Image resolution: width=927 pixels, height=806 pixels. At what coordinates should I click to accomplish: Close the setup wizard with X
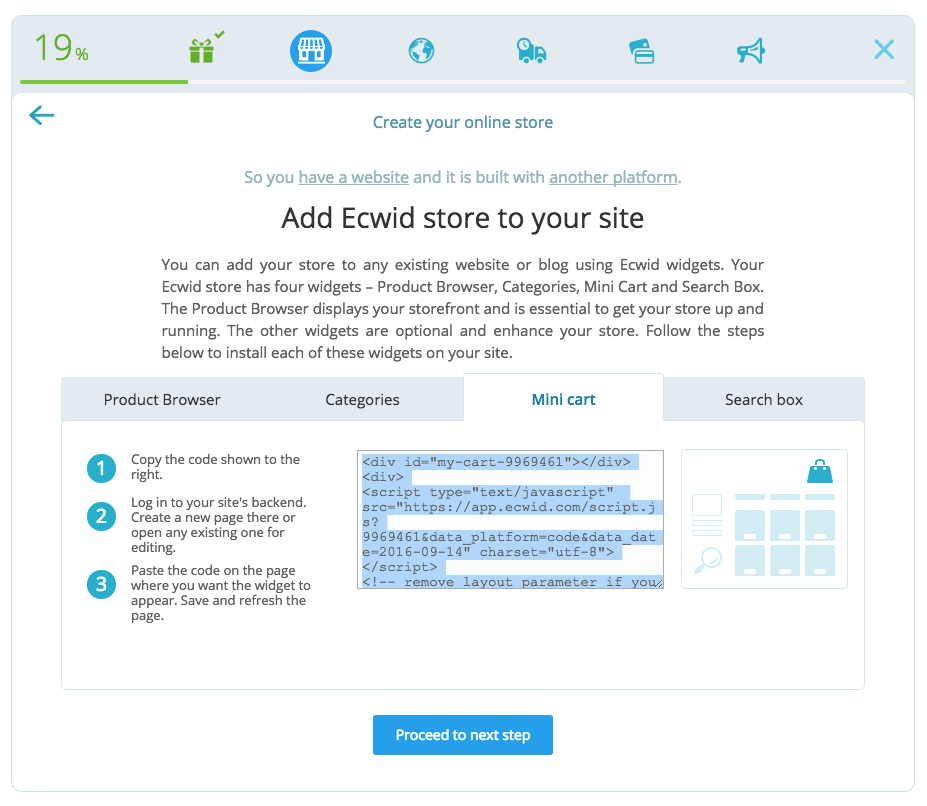[884, 50]
